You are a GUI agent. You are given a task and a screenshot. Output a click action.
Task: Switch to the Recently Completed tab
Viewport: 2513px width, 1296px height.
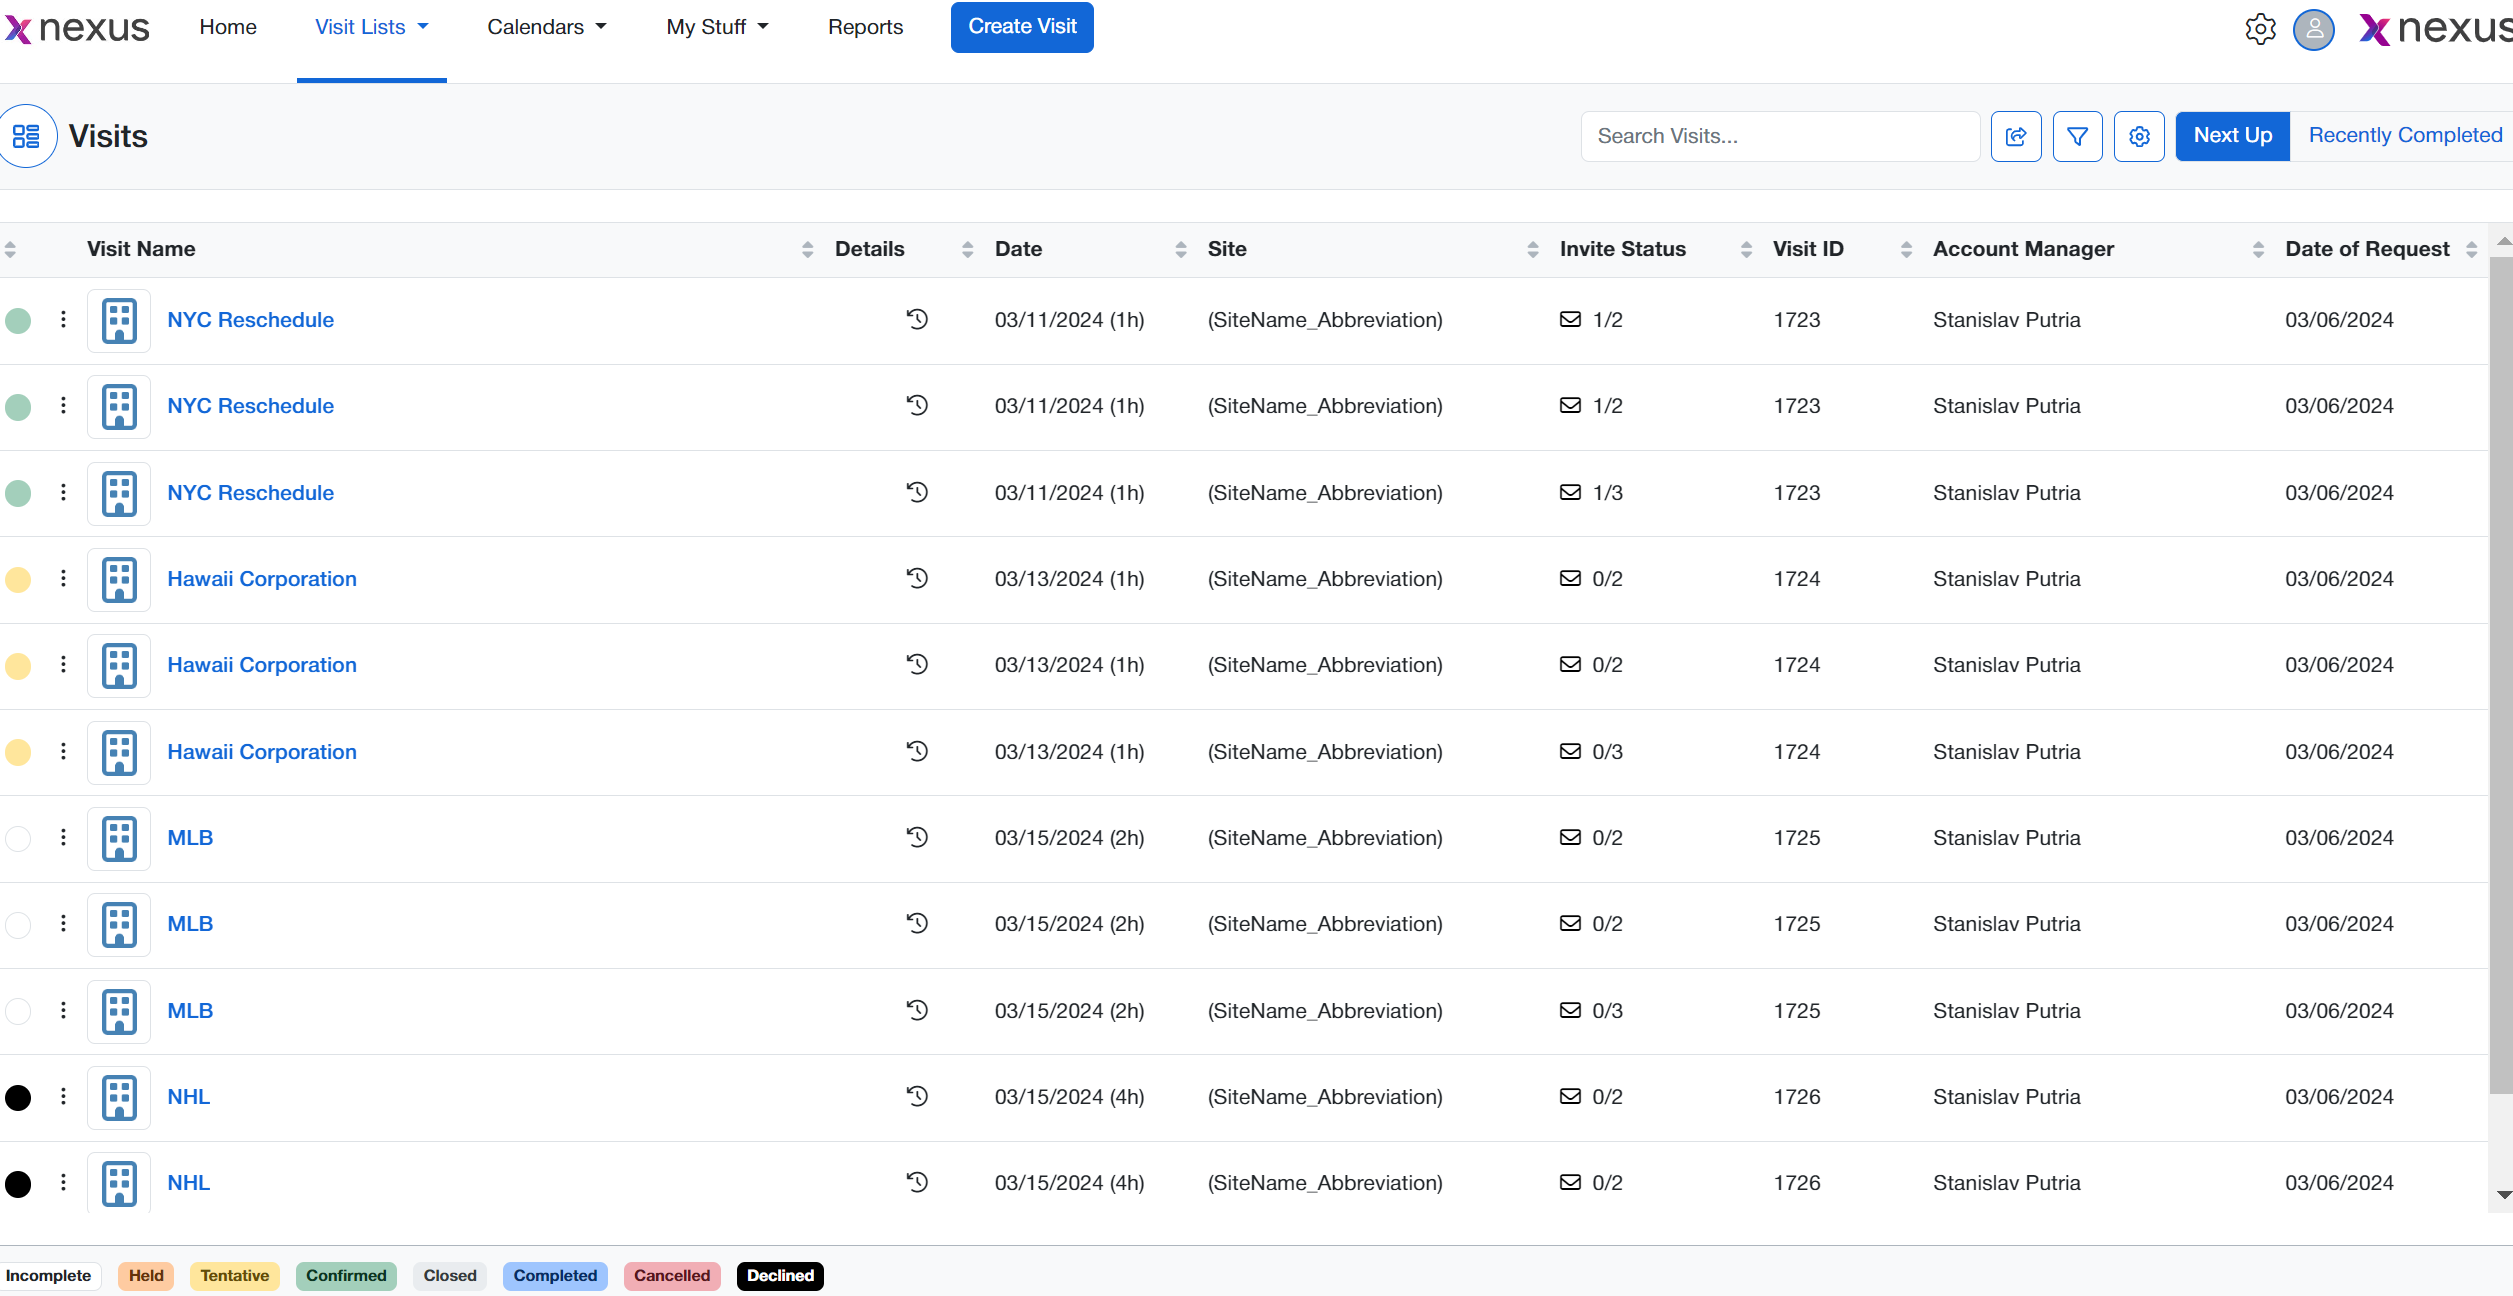[2404, 136]
